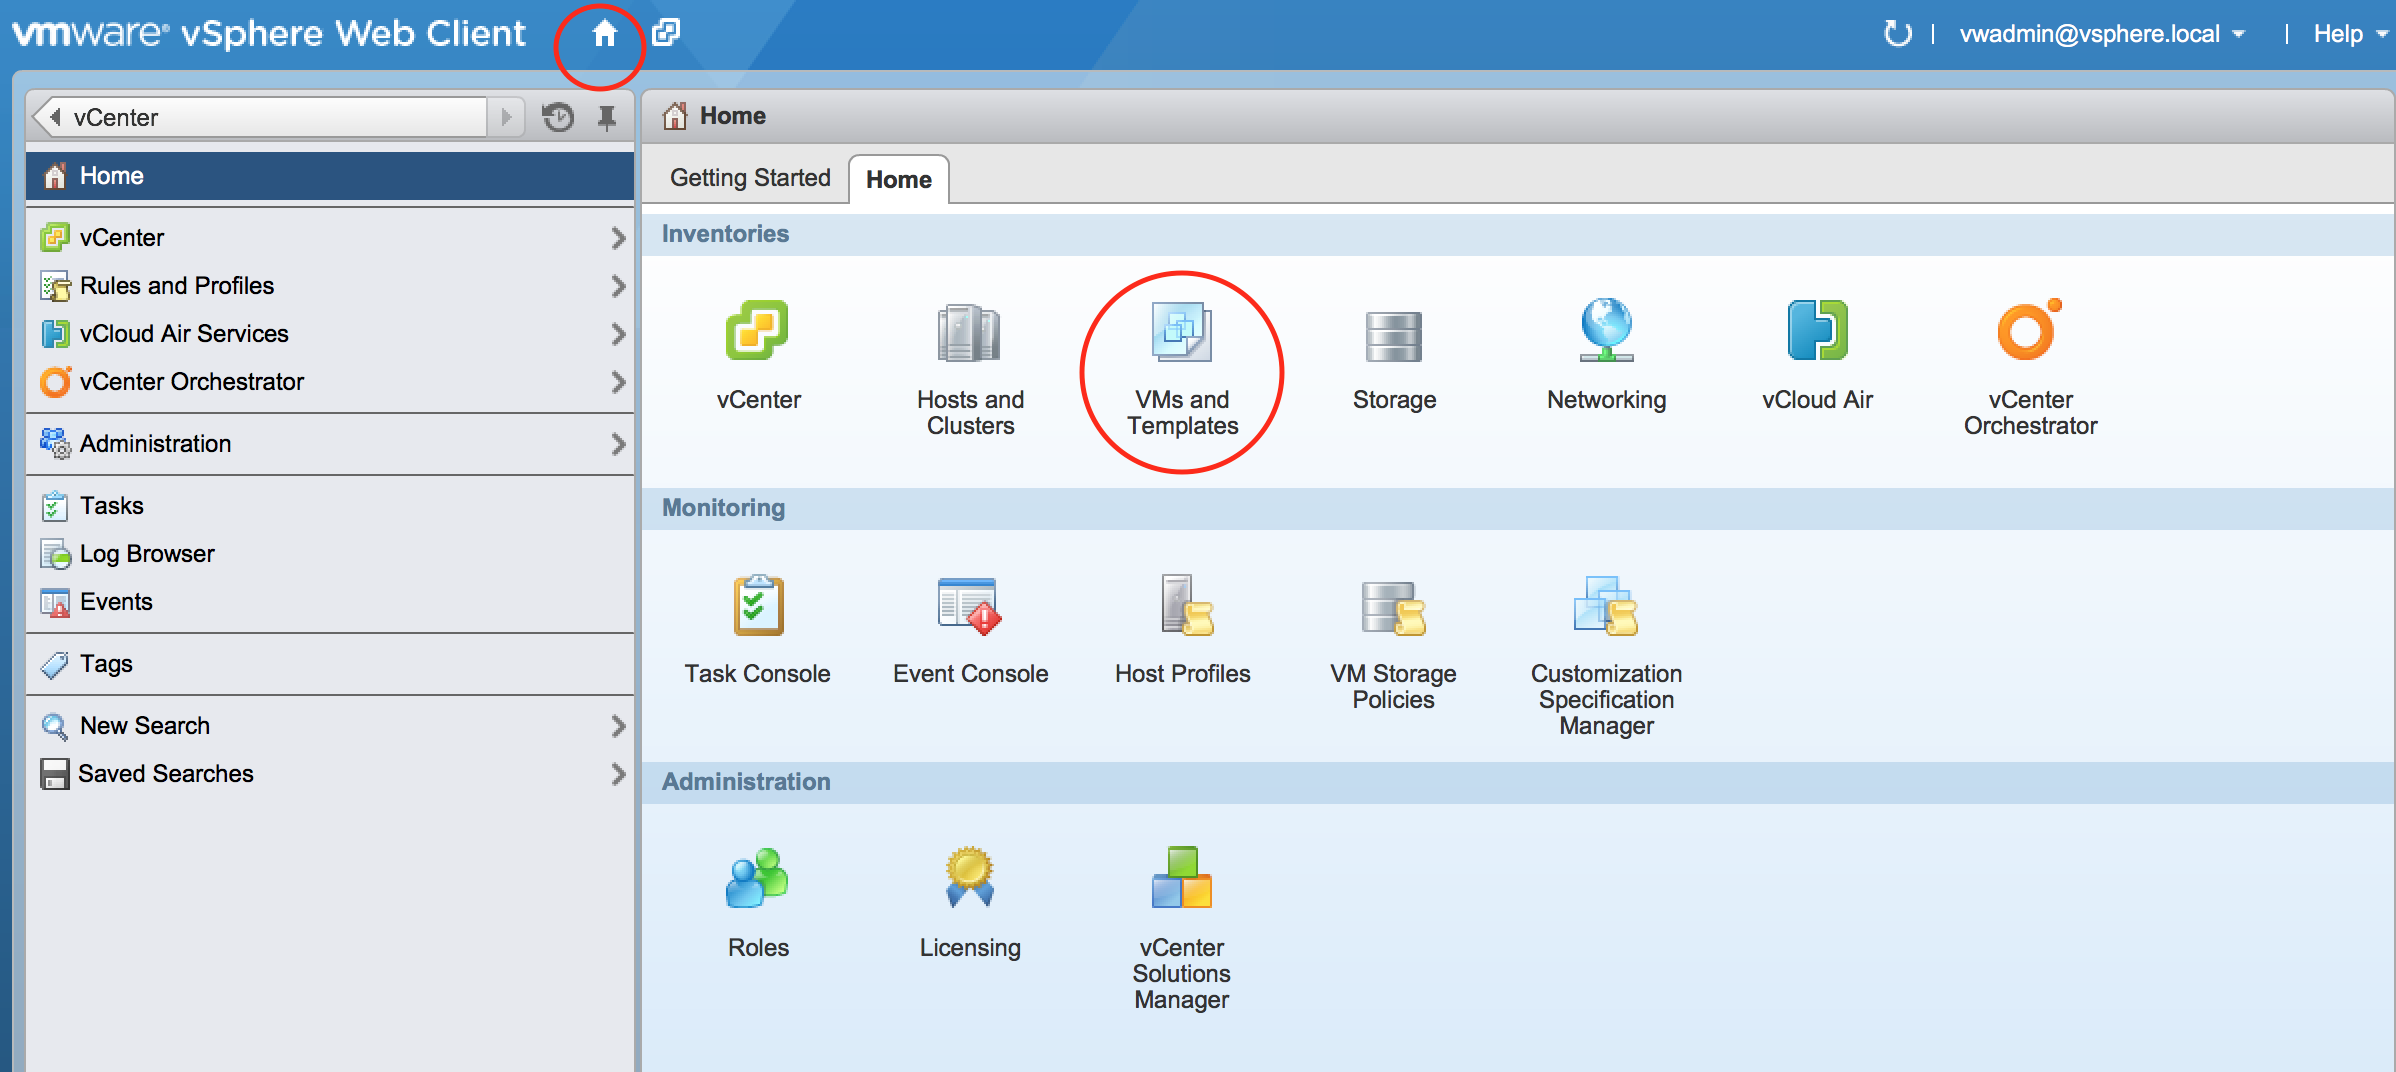This screenshot has height=1072, width=2396.
Task: Pin the navigator panel with pushpin
Action: click(607, 117)
